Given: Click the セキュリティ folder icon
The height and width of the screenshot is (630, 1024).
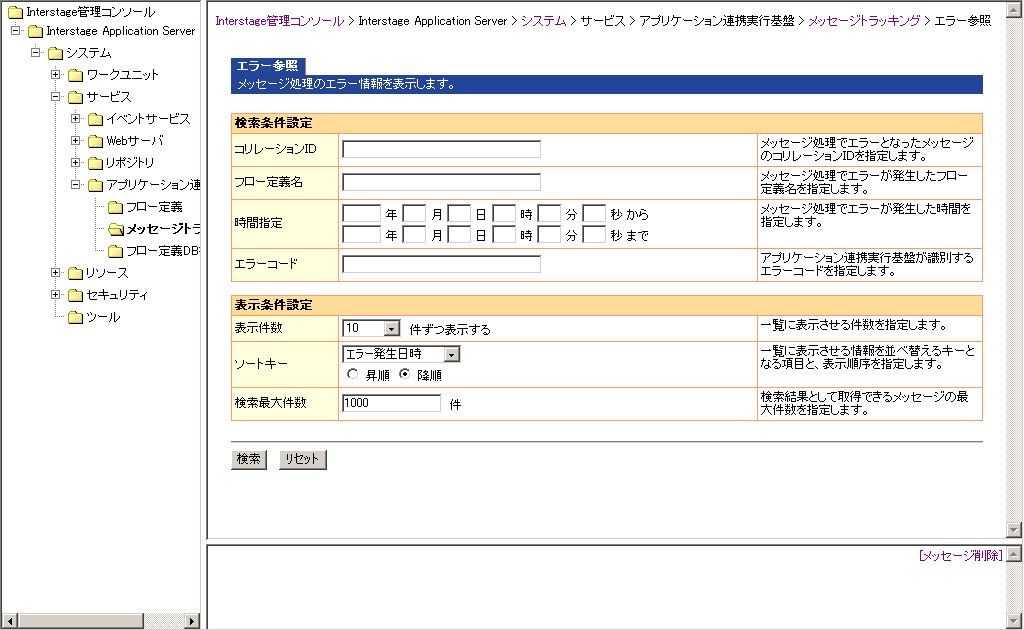Looking at the screenshot, I should pyautogui.click(x=75, y=295).
